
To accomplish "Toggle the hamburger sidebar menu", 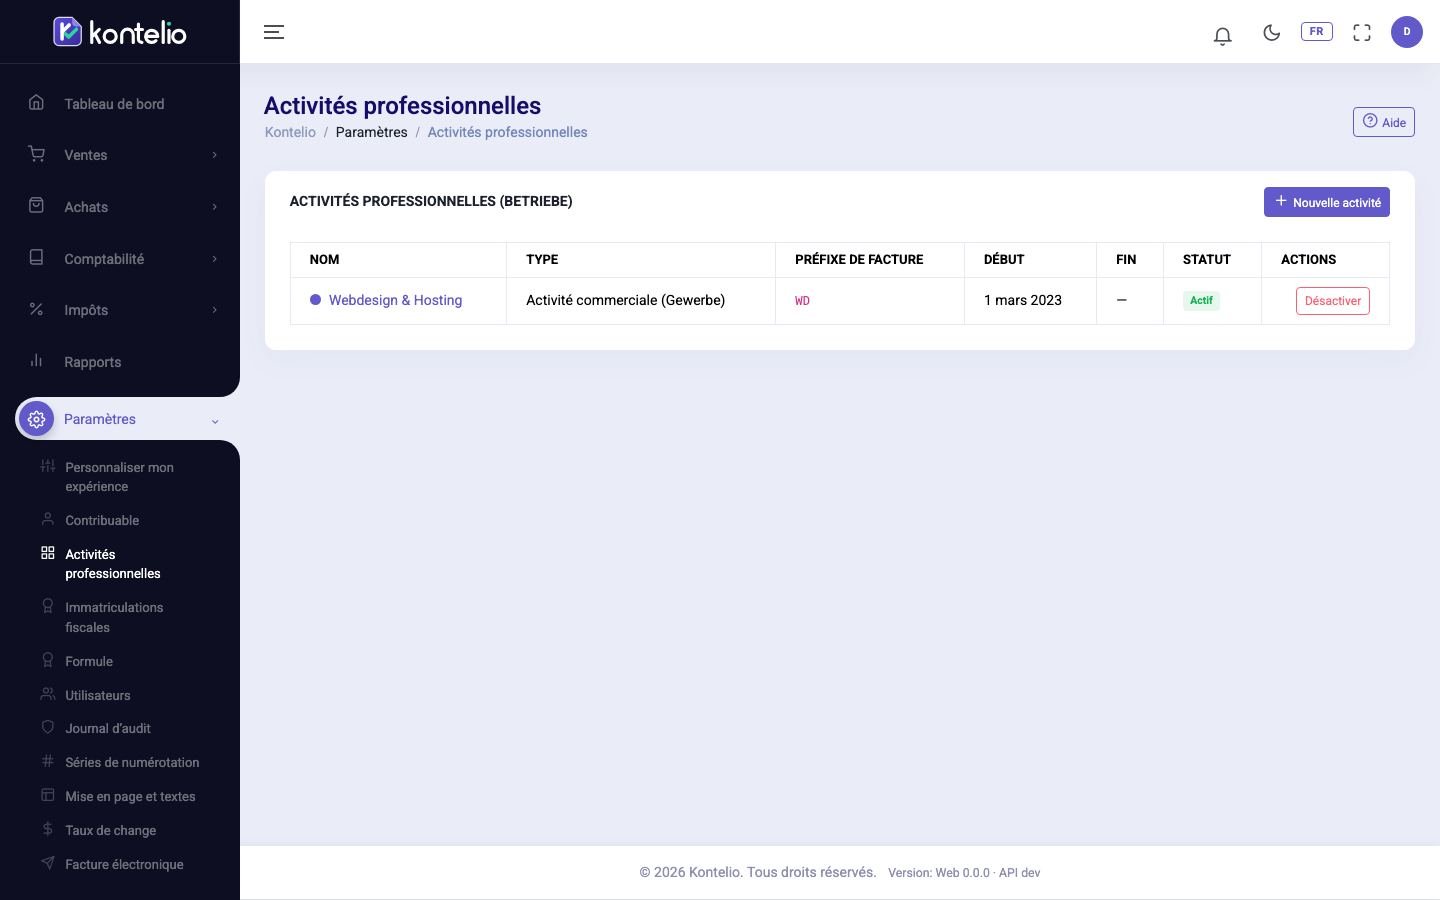I will (274, 32).
